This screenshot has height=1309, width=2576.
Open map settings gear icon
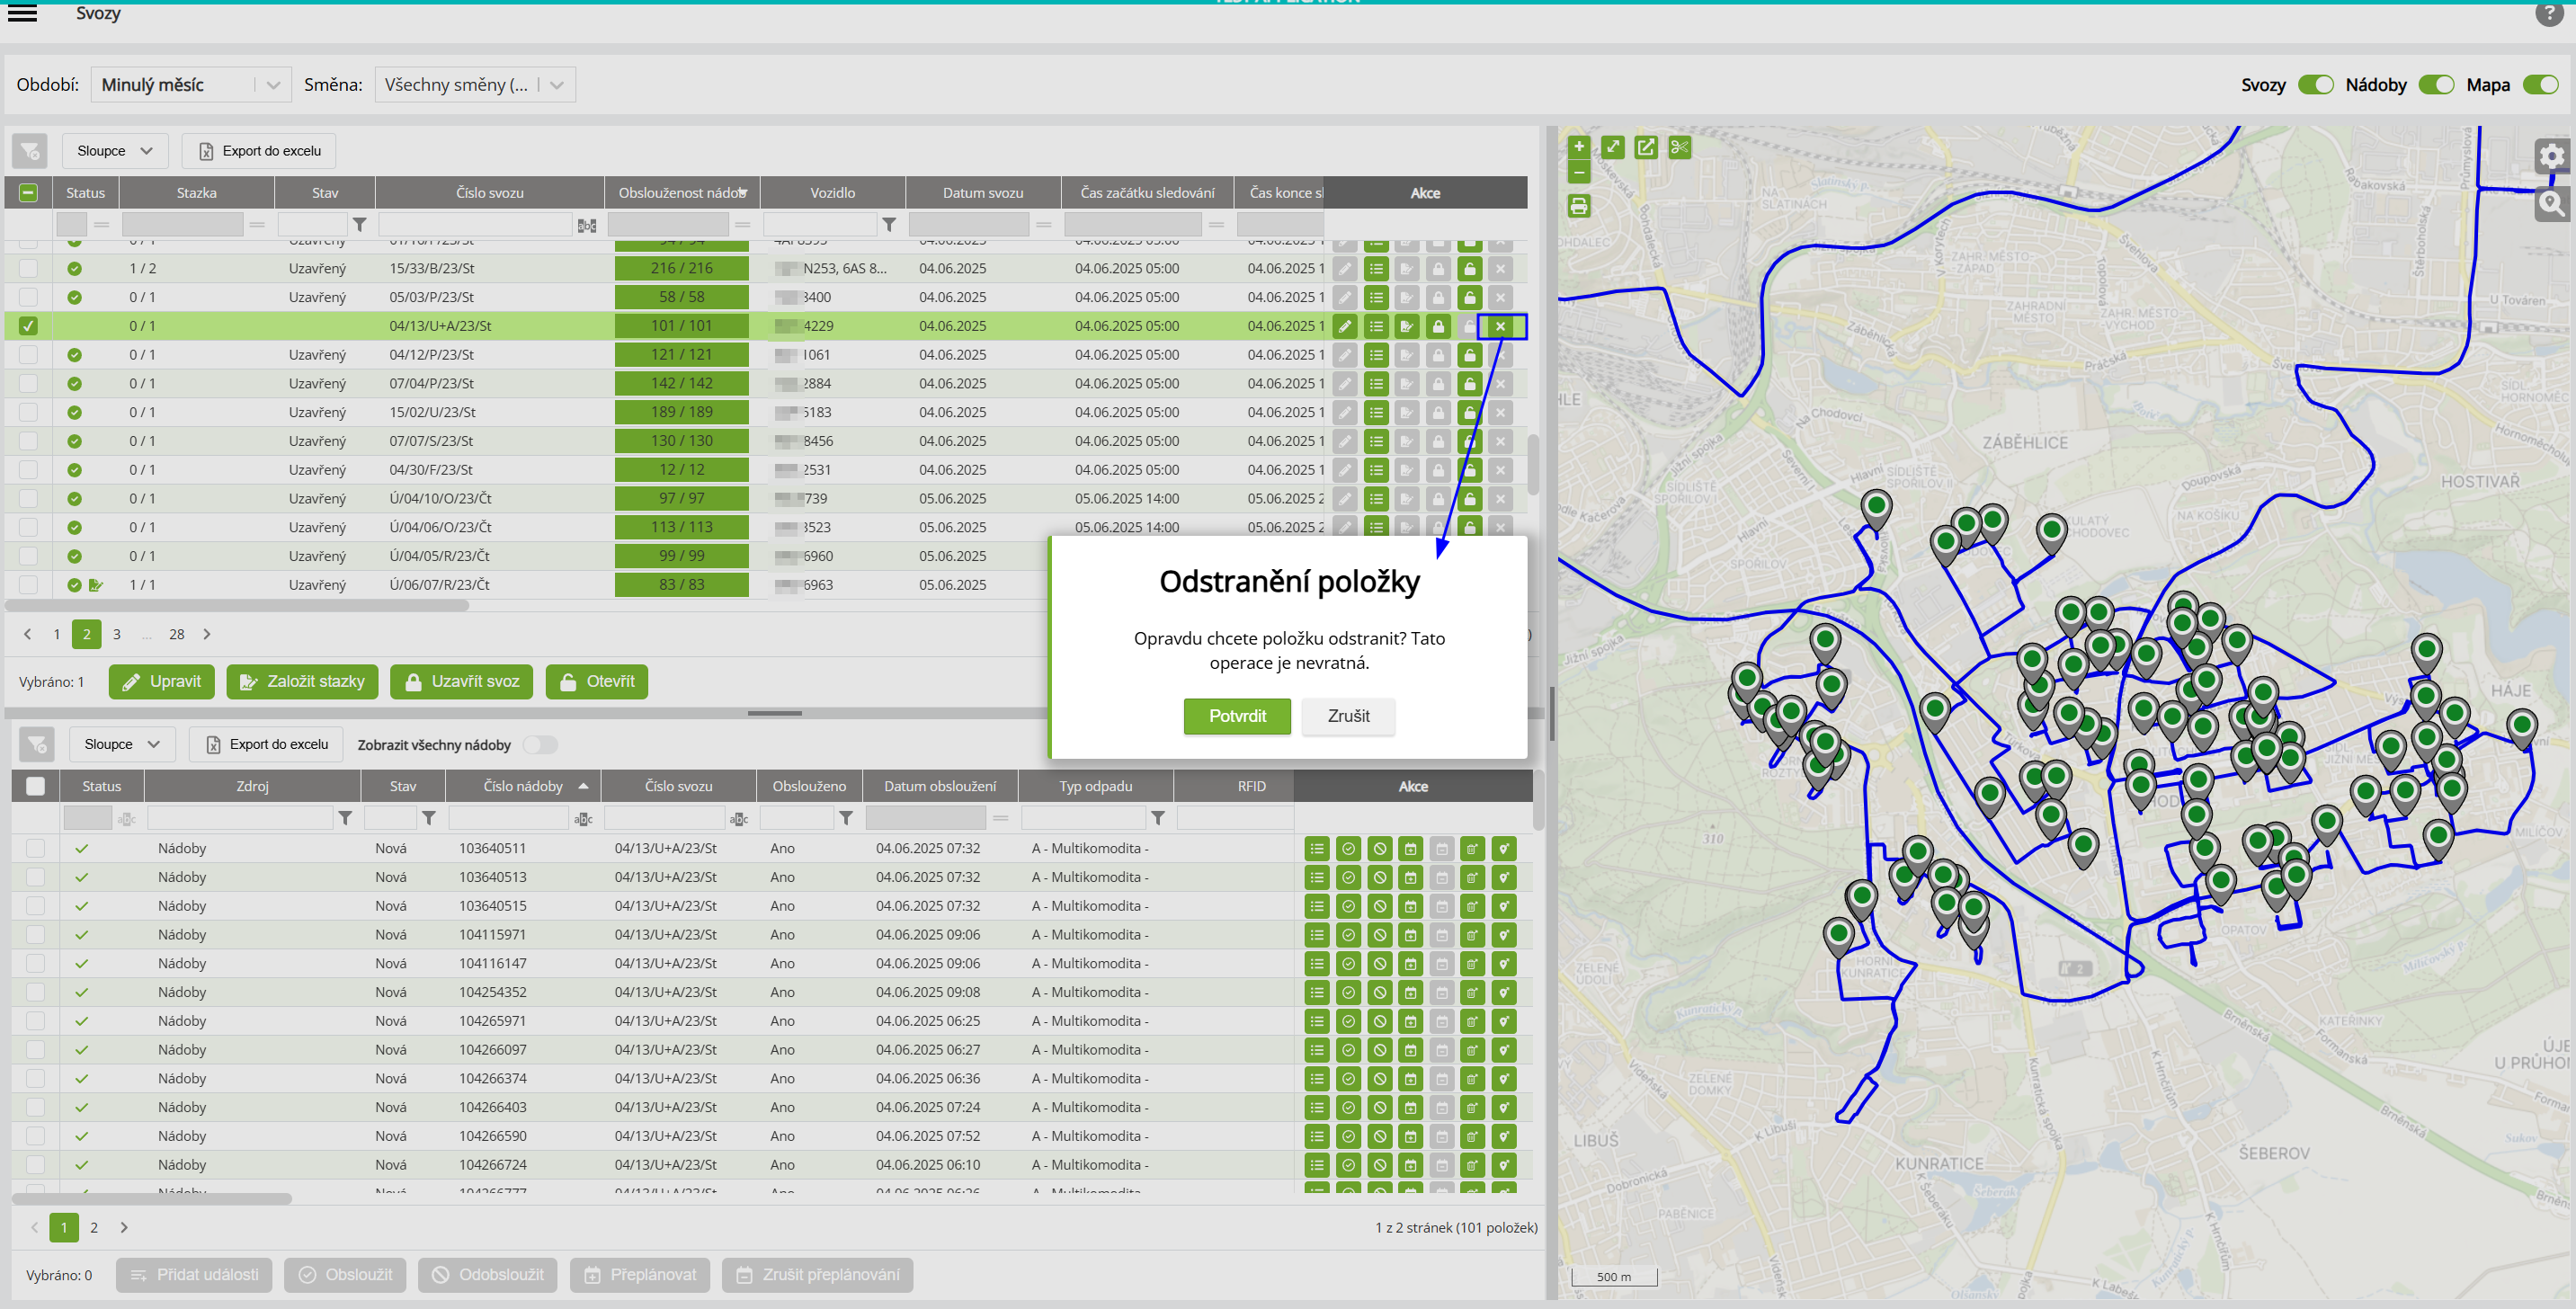pyautogui.click(x=2551, y=155)
